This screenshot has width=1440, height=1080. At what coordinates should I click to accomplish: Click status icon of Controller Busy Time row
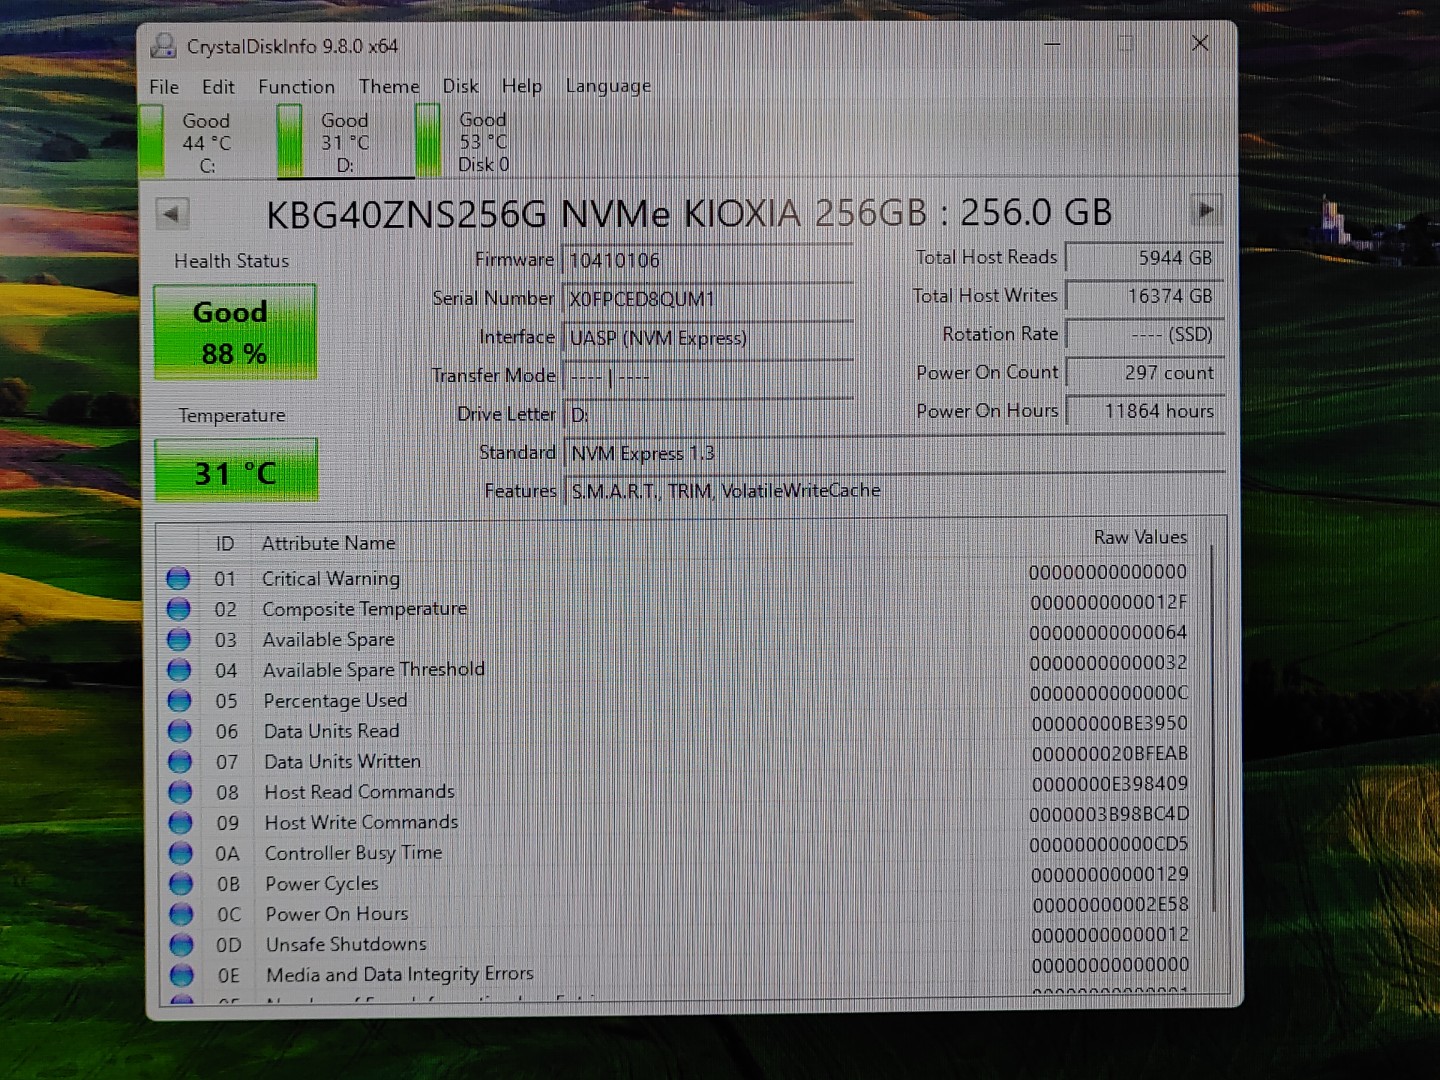pyautogui.click(x=181, y=853)
